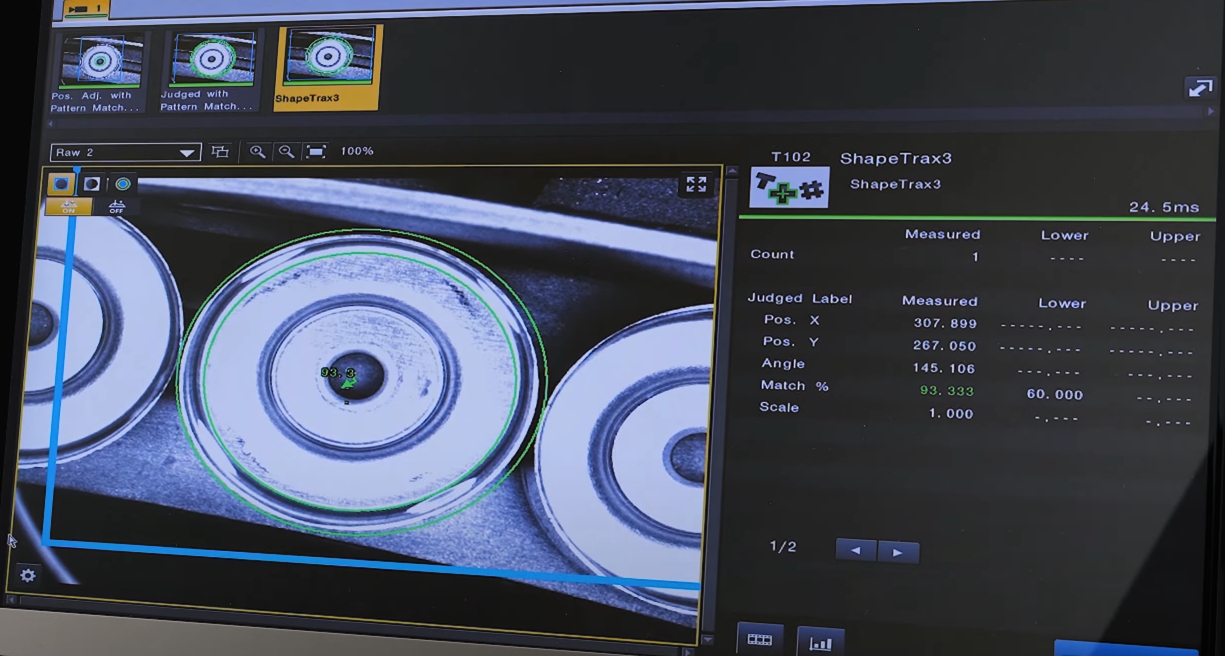This screenshot has width=1225, height=656.
Task: Turn overlay graphics ON
Action: [x=69, y=206]
